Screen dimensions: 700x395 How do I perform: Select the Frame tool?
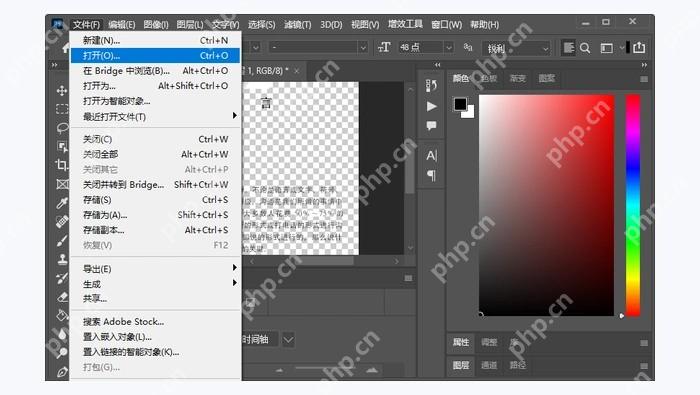[62, 184]
